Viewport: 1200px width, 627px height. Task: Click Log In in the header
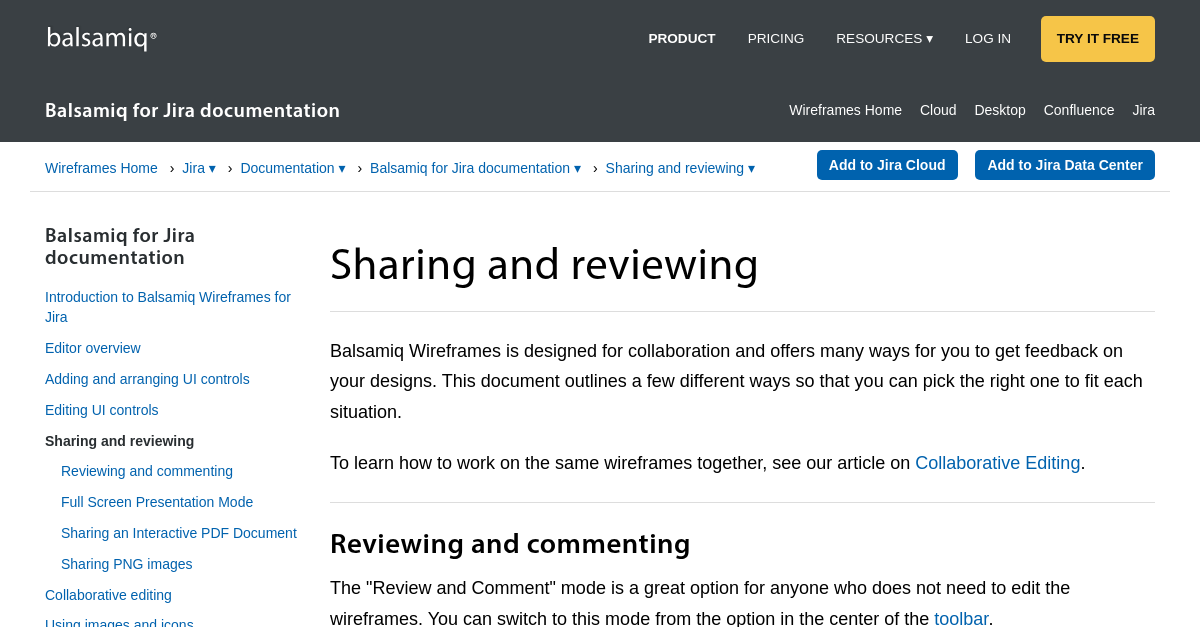987,39
